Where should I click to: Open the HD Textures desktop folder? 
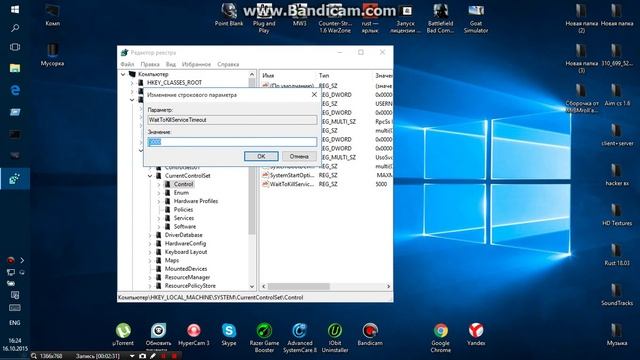point(617,215)
